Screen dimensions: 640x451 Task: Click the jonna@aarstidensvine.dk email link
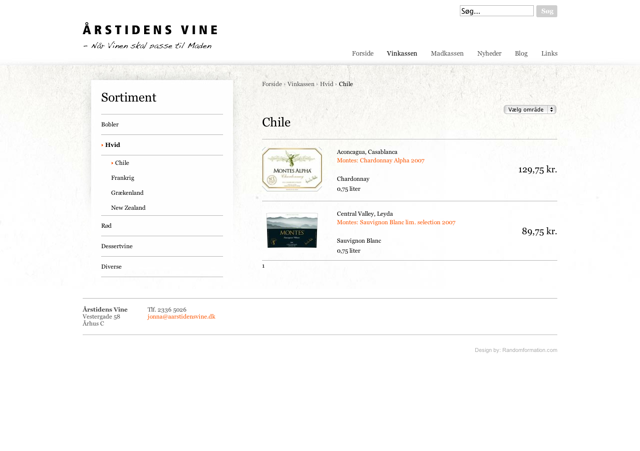[x=181, y=317]
